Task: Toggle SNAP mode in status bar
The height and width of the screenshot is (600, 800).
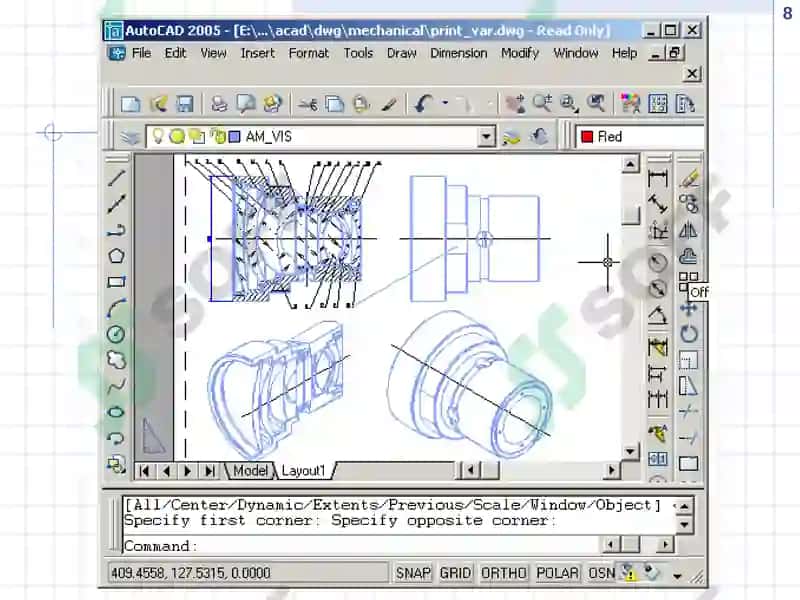Action: (x=413, y=573)
